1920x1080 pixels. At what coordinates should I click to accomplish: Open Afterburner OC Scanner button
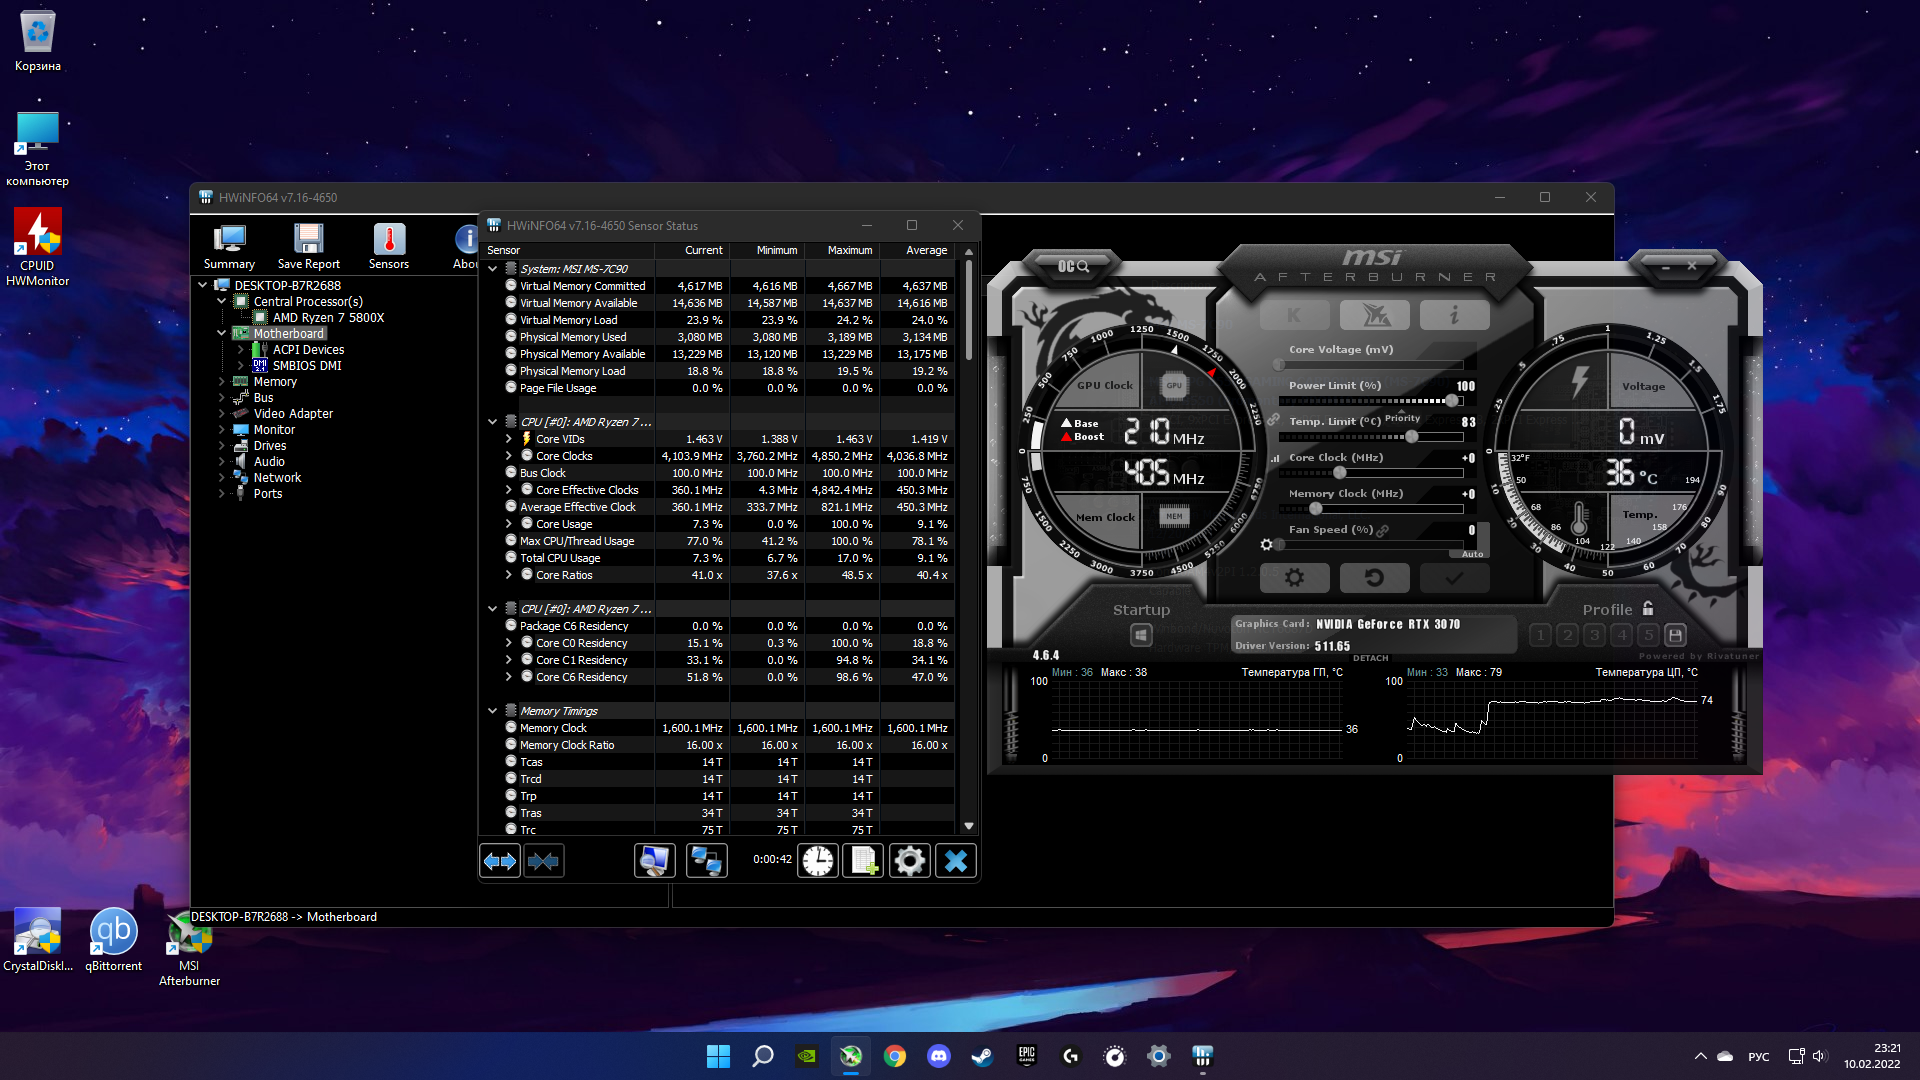(x=1073, y=266)
